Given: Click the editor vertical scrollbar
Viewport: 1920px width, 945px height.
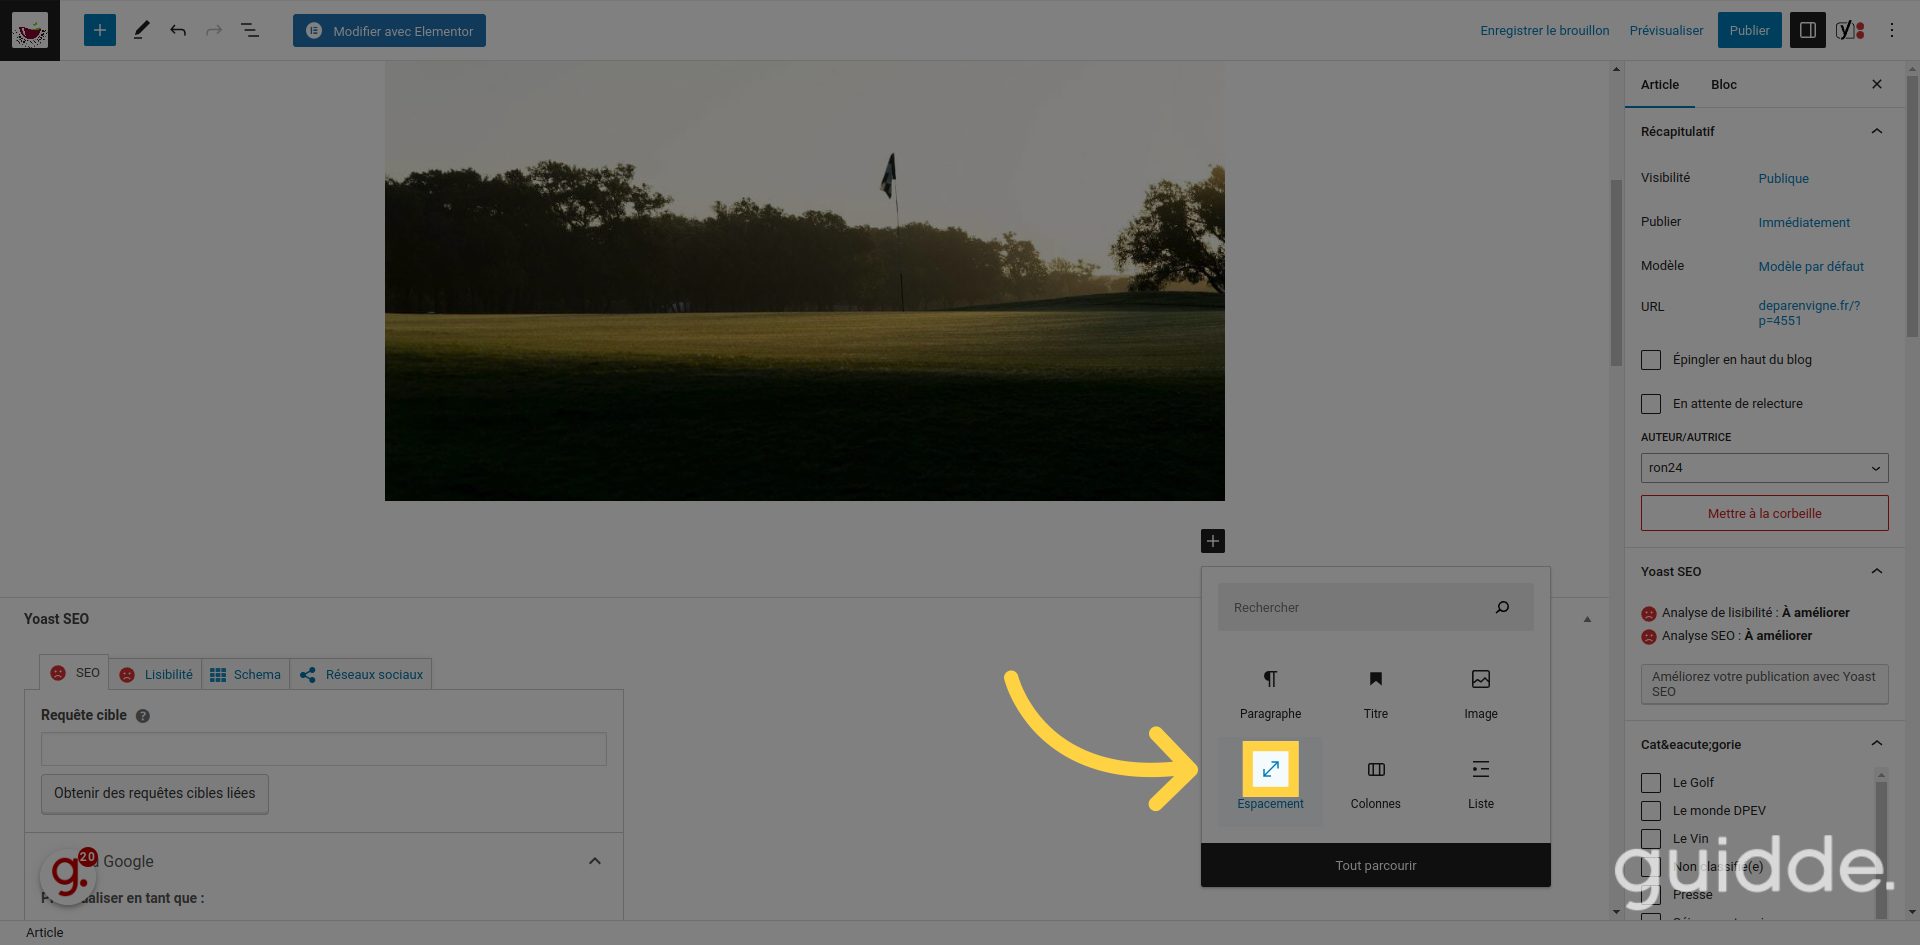Looking at the screenshot, I should point(1616,272).
